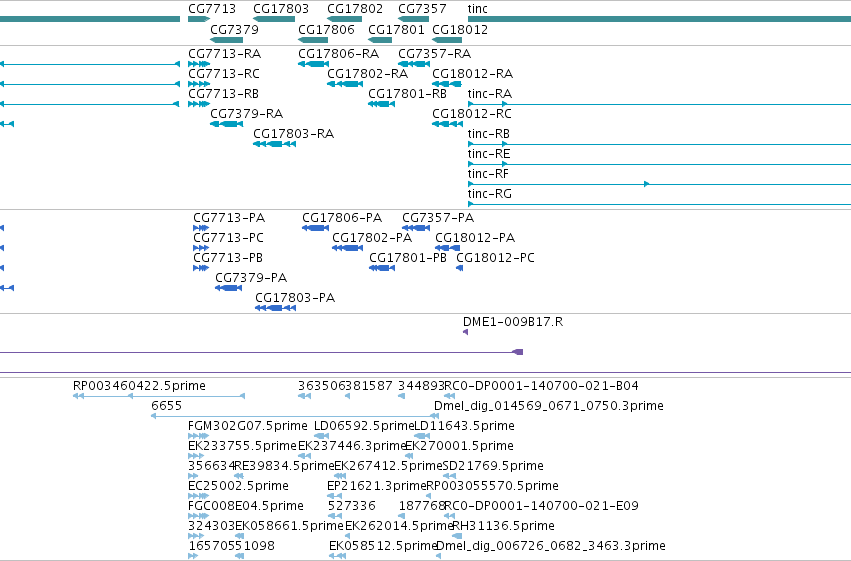Select transcript CG17802-RA
Screen dimensions: 851x561
point(367,74)
